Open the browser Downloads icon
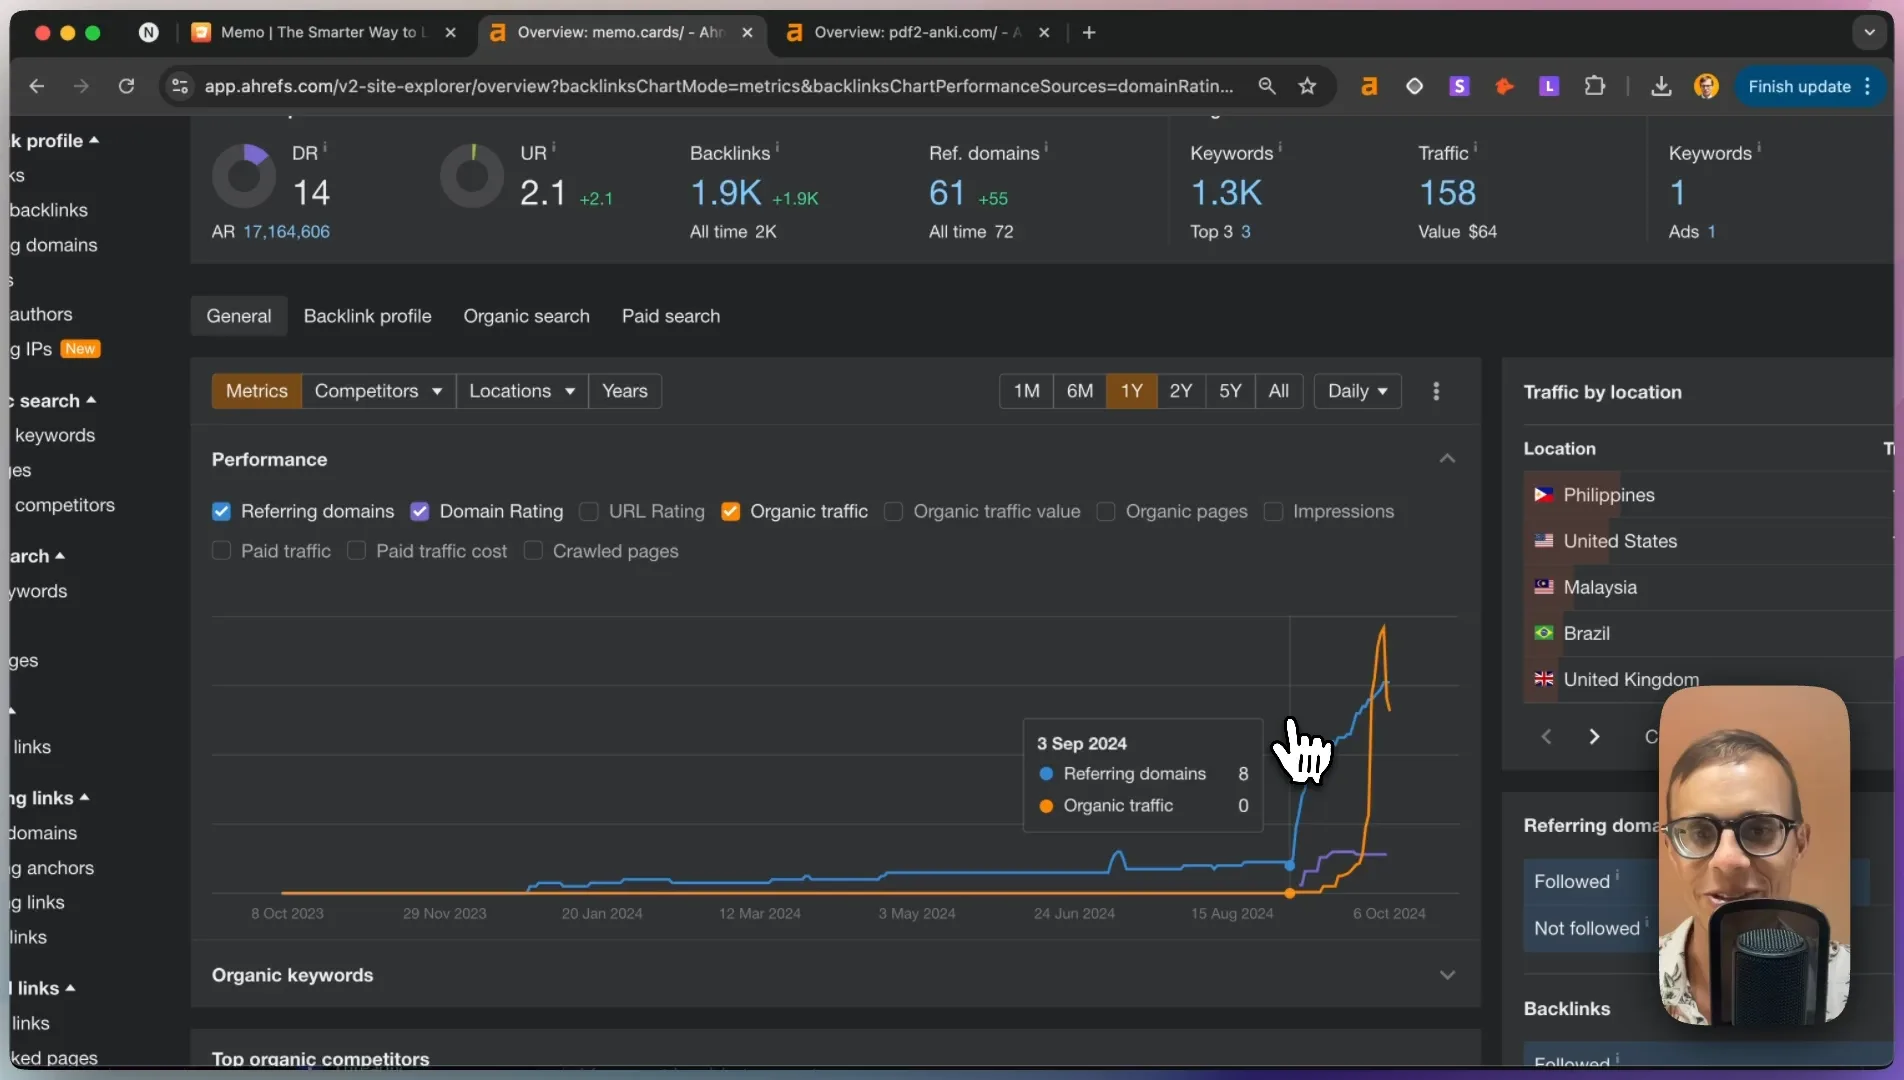This screenshot has width=1904, height=1080. click(x=1661, y=86)
